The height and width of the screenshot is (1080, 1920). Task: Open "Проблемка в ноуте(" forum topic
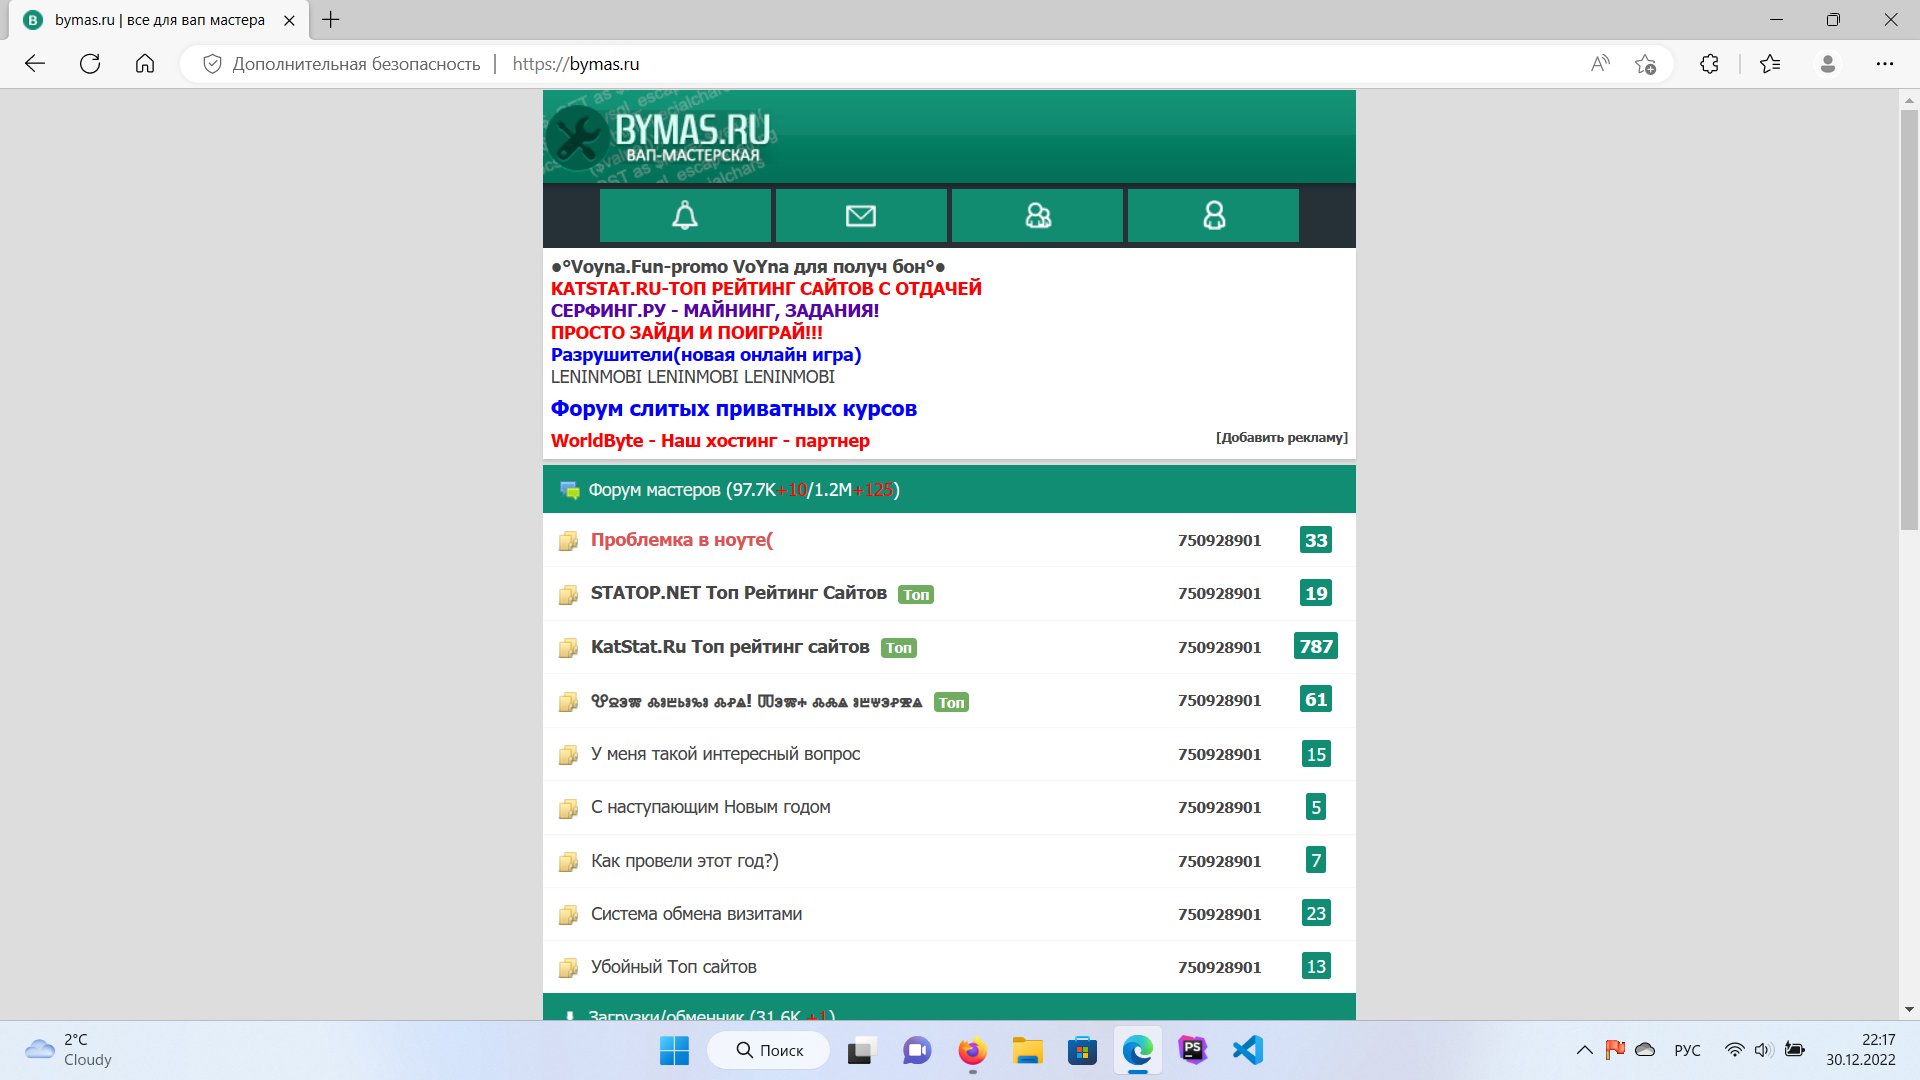681,540
